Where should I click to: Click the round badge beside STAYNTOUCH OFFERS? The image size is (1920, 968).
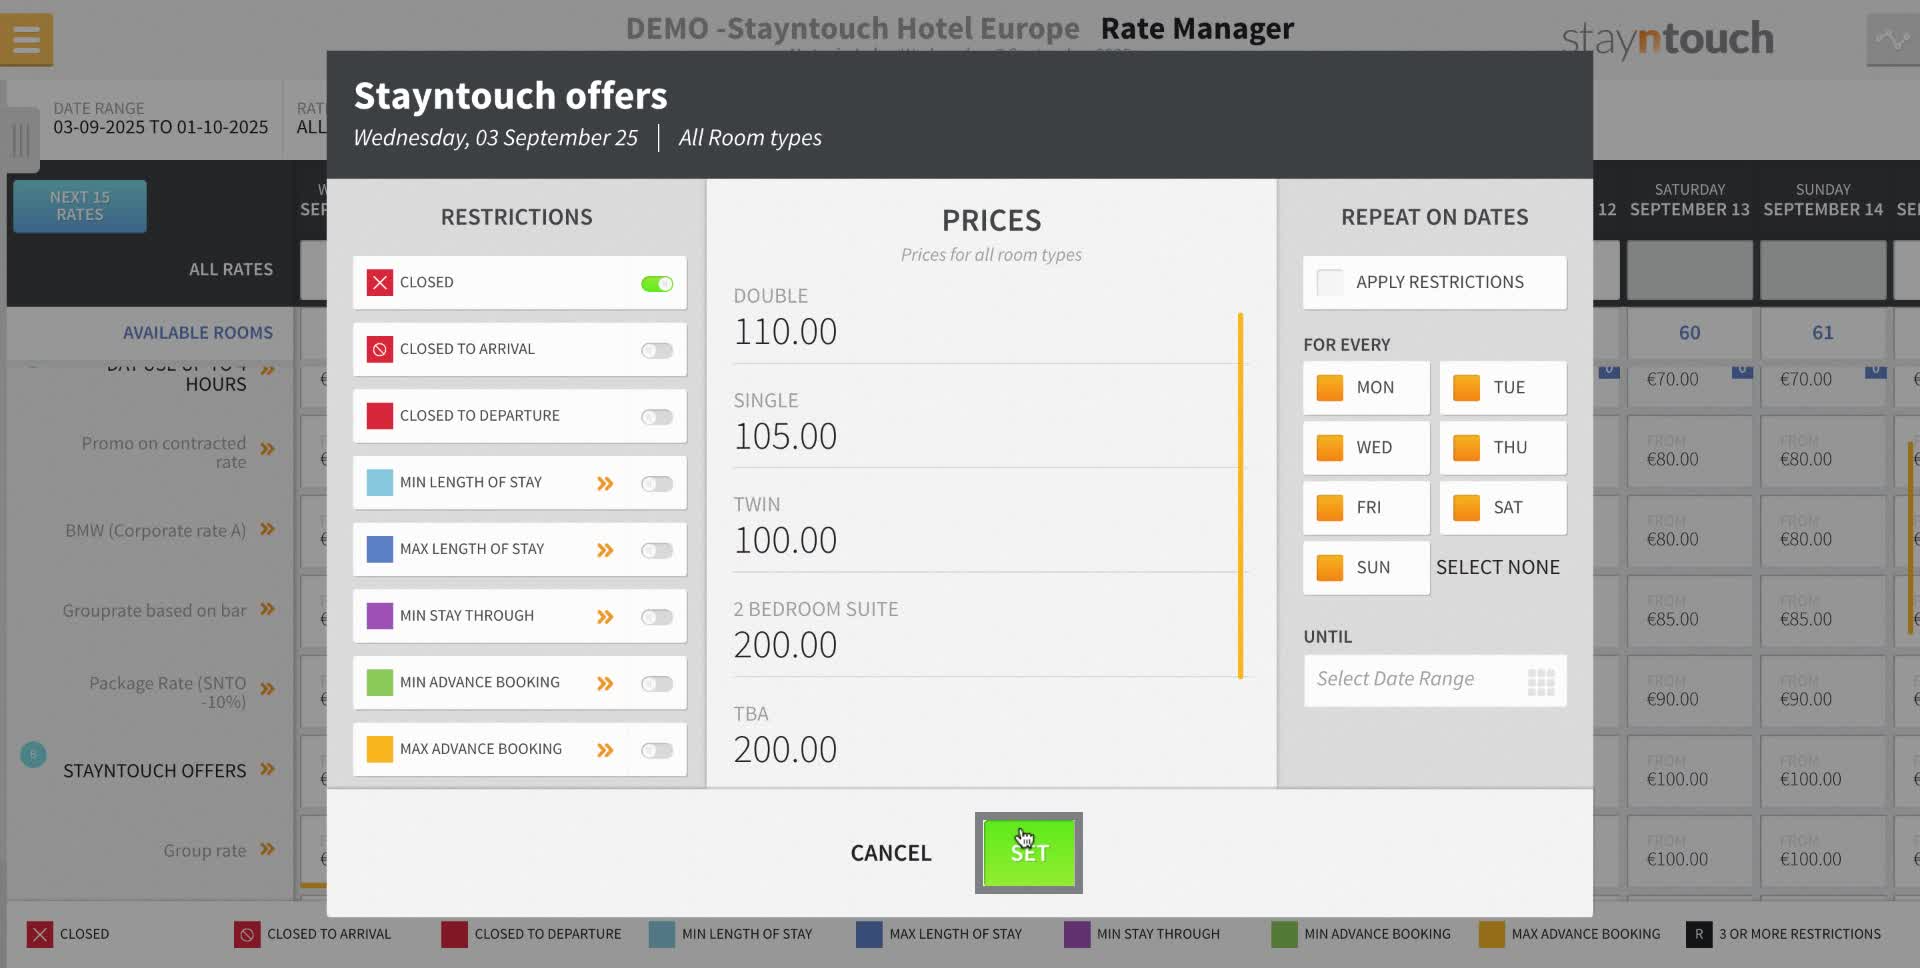pos(33,754)
